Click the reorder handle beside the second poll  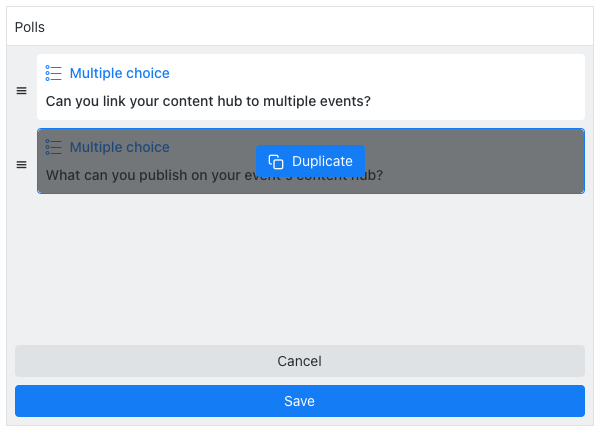pyautogui.click(x=22, y=165)
